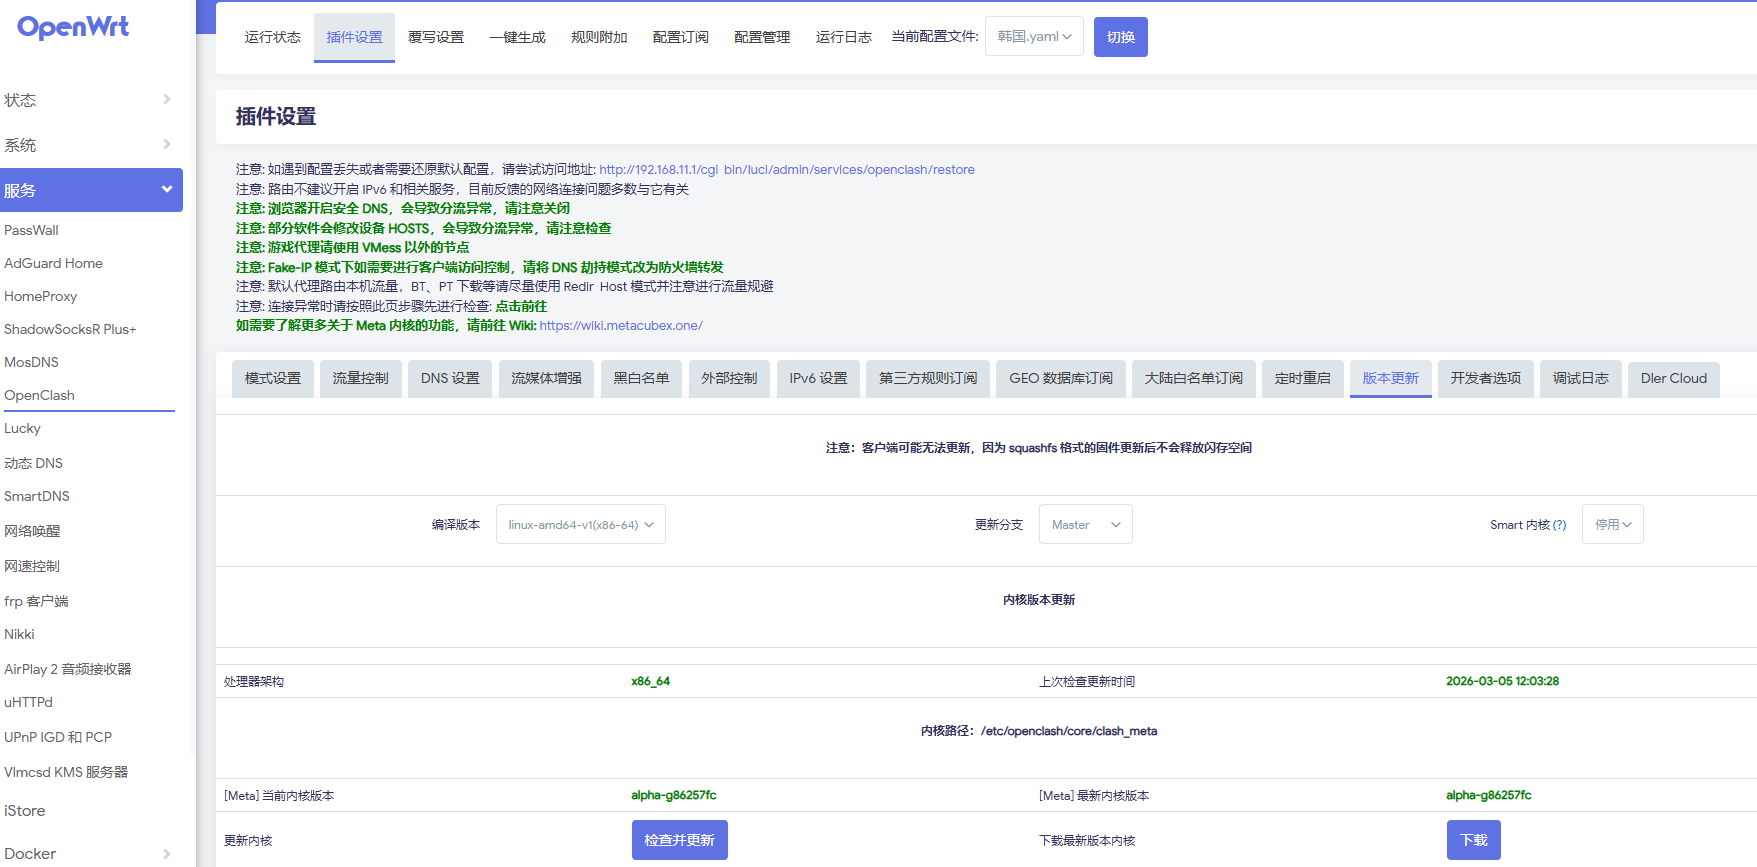The height and width of the screenshot is (867, 1757).
Task: Go to the 配置管理 tab
Action: [762, 37]
